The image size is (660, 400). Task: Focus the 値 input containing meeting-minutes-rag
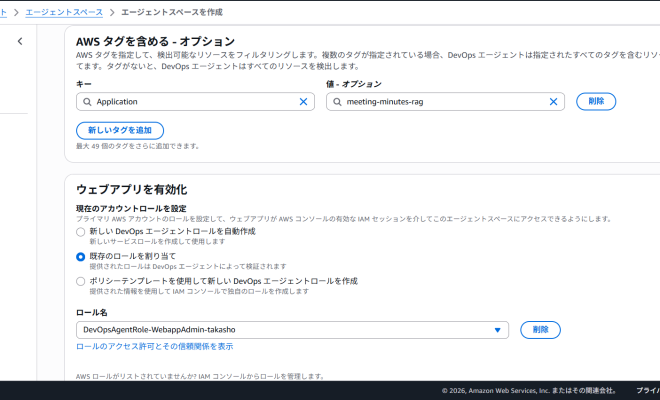point(440,102)
